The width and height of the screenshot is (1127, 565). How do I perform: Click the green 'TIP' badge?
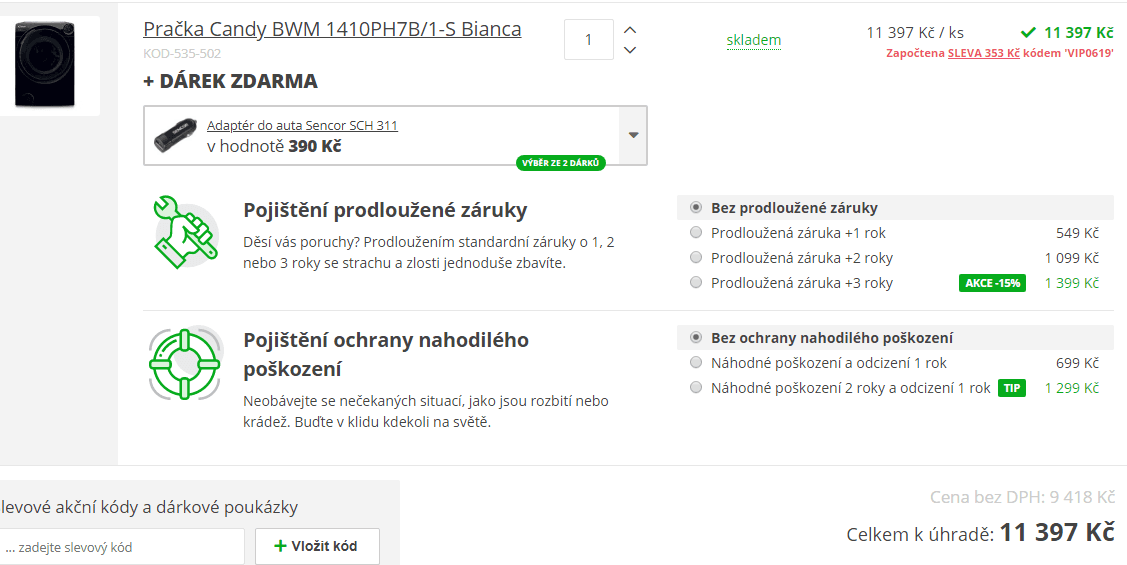point(1011,388)
